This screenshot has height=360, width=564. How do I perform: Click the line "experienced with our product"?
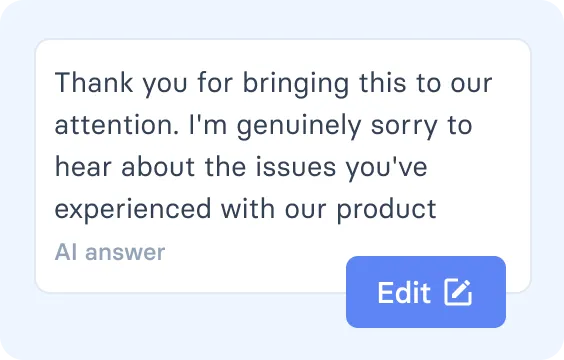tap(245, 210)
